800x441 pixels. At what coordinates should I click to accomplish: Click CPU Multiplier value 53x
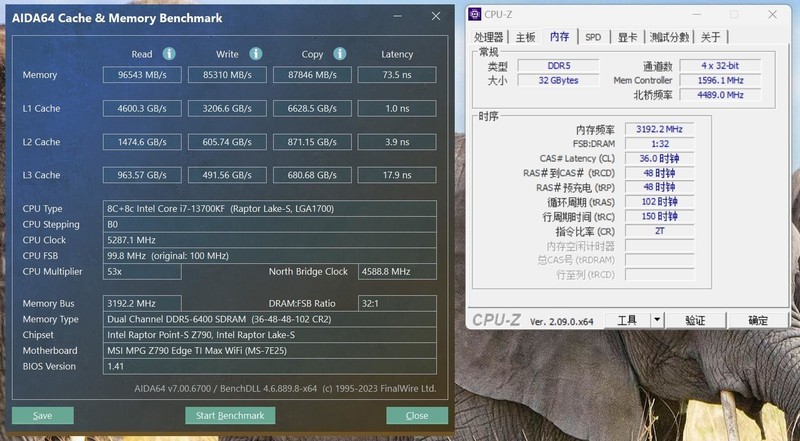coord(142,272)
